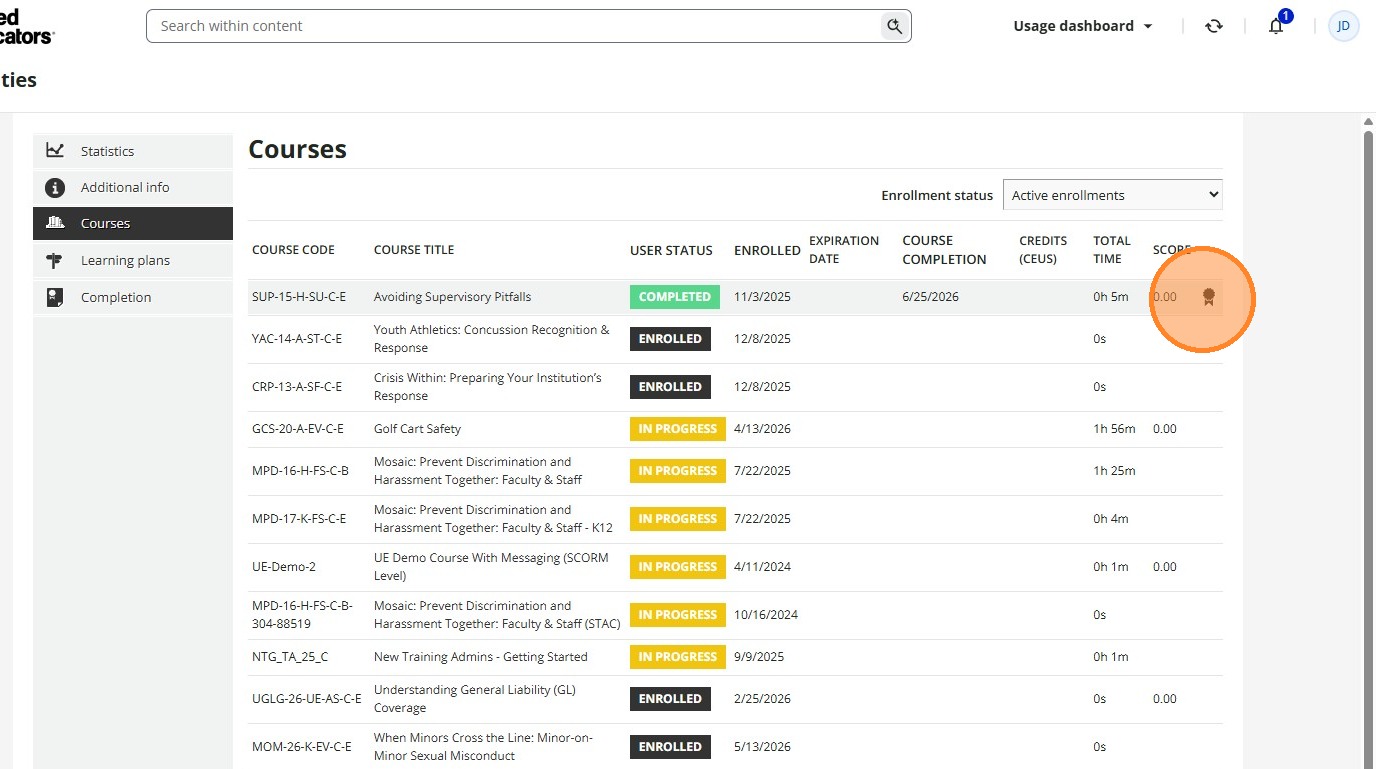Screen dimensions: 1376x769
Task: Click the COURSE CODE column header
Action: (293, 250)
